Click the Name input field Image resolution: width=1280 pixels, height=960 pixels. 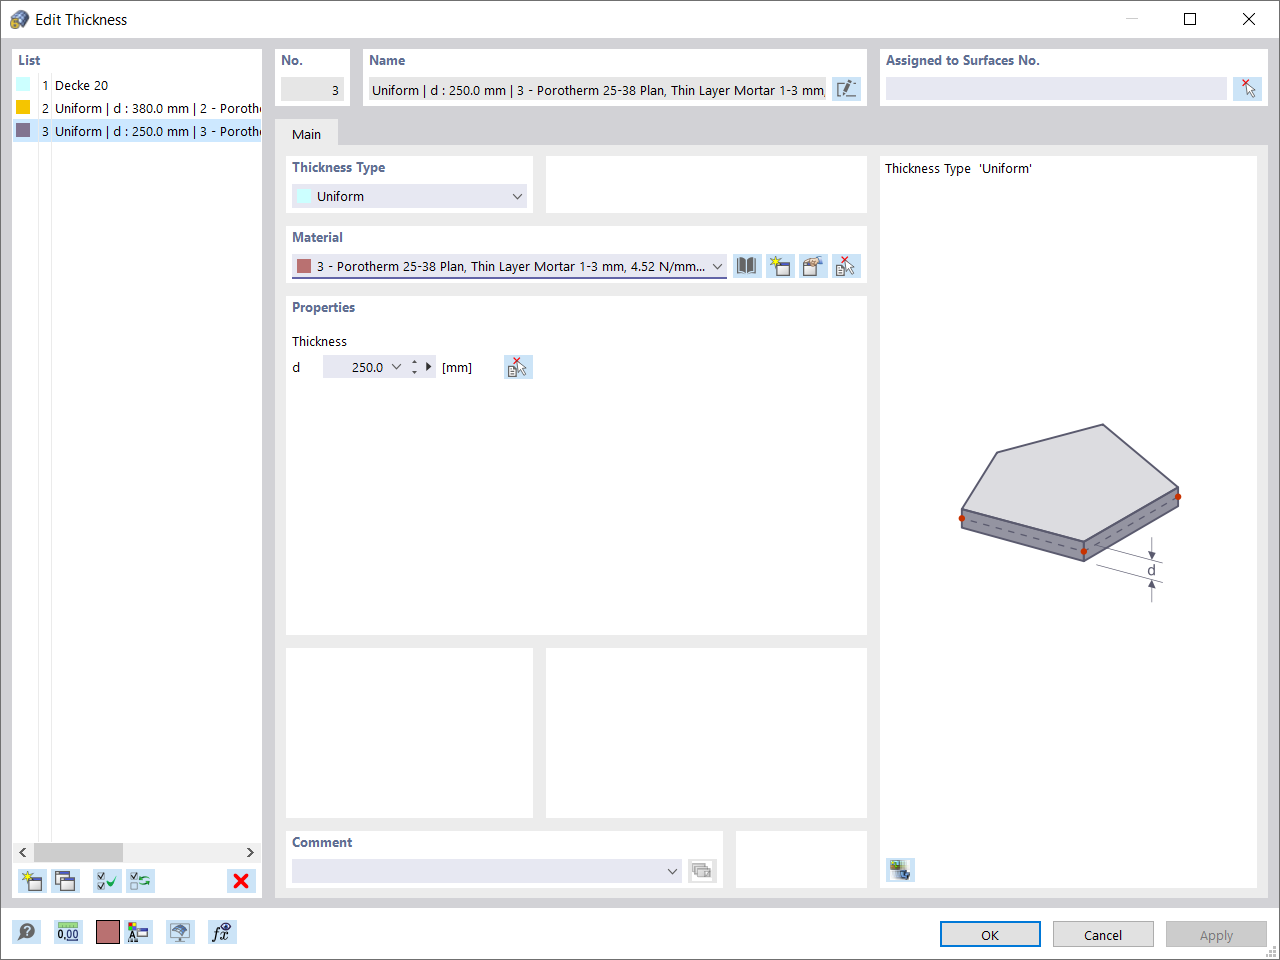pos(597,90)
